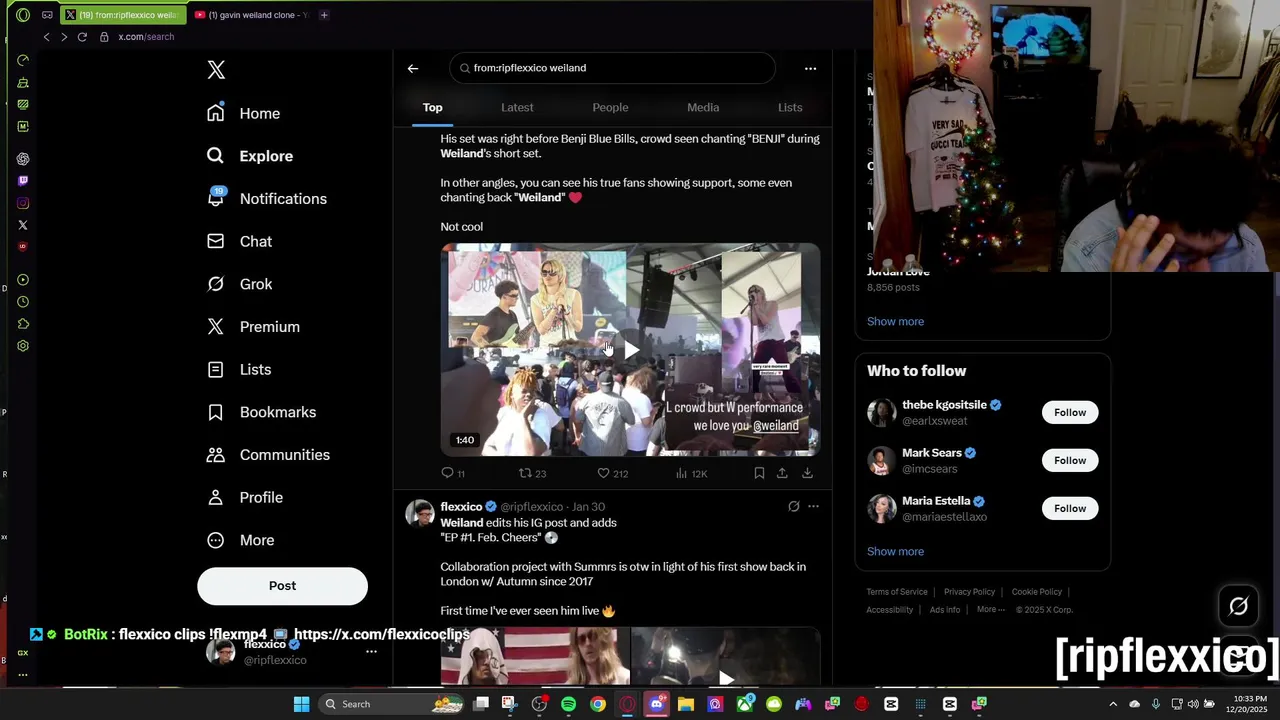
Task: Download the video from the post
Action: [807, 473]
